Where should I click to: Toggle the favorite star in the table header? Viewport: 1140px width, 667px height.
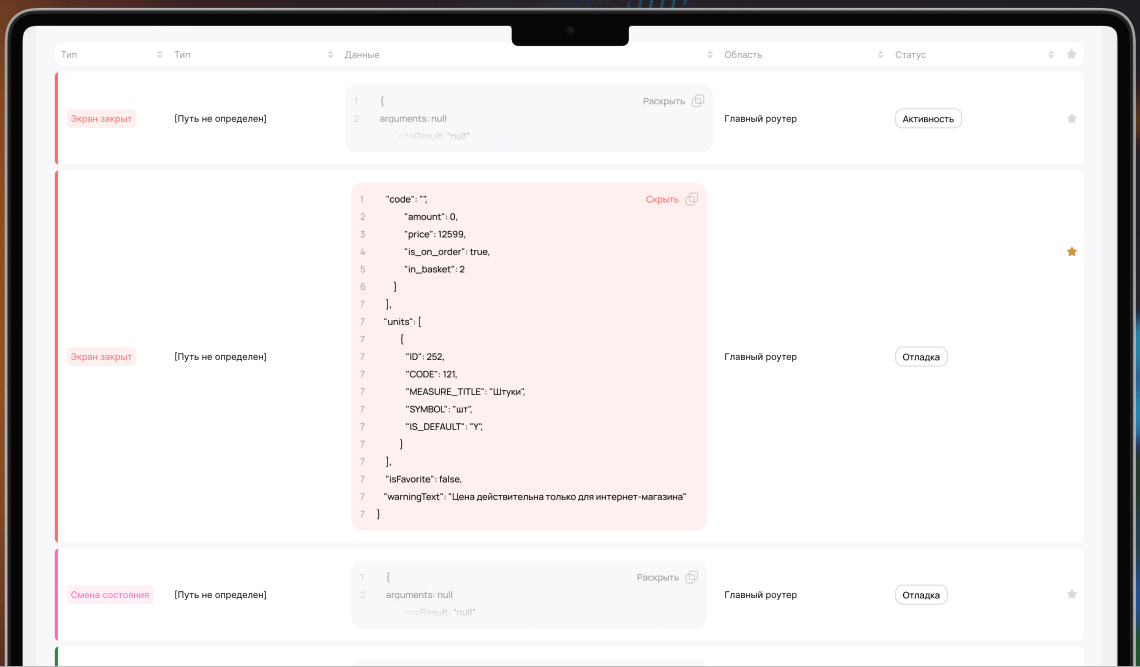coord(1071,55)
